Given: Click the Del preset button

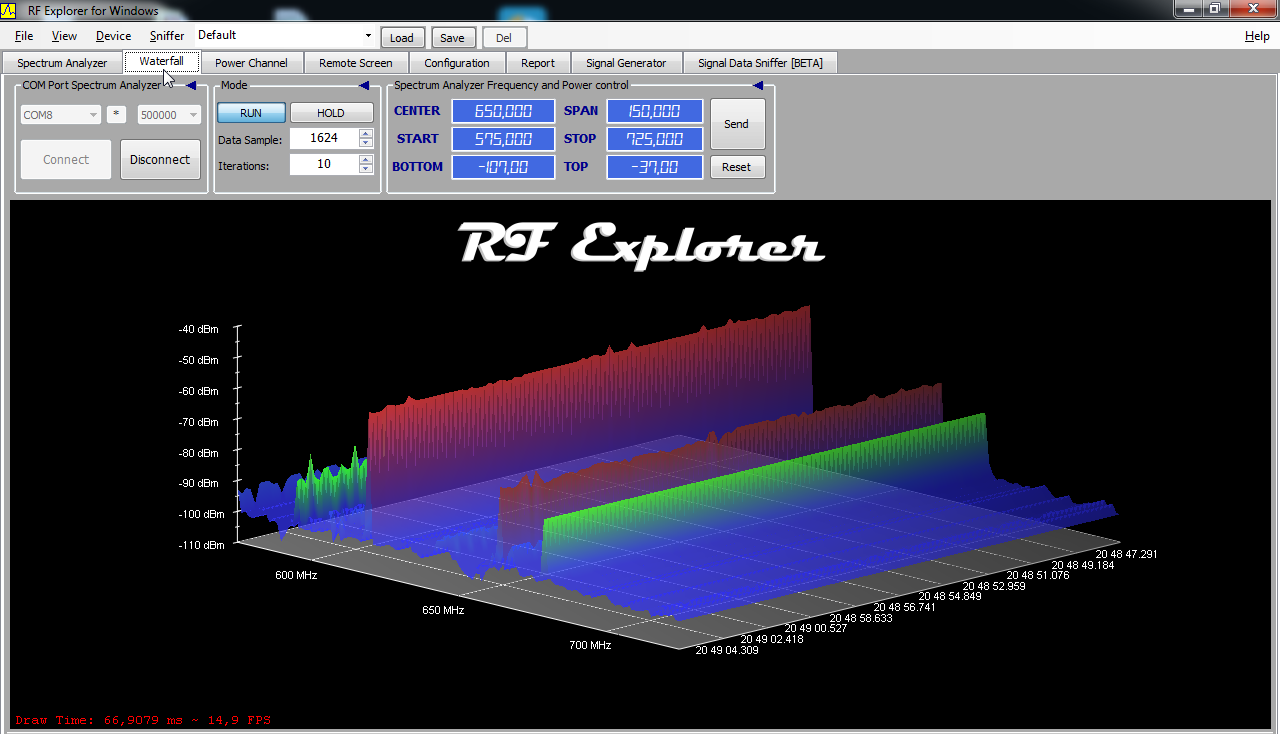Looking at the screenshot, I should 504,38.
